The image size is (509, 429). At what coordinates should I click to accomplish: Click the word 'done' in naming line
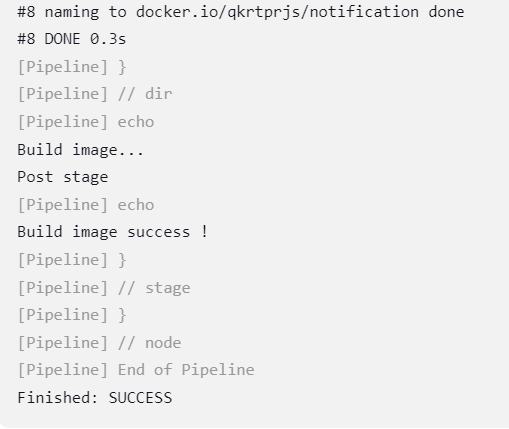(446, 12)
